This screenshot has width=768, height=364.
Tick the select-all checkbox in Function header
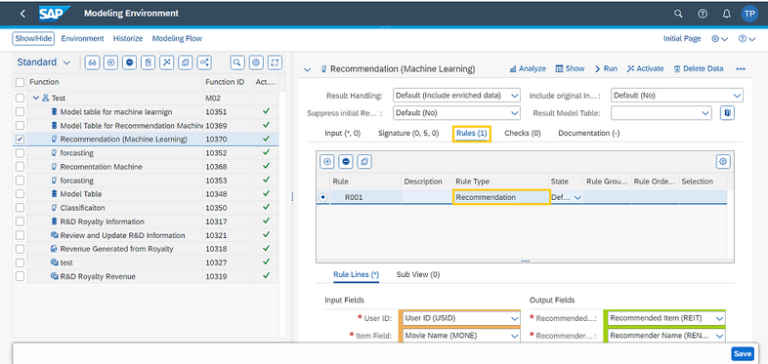coord(20,82)
